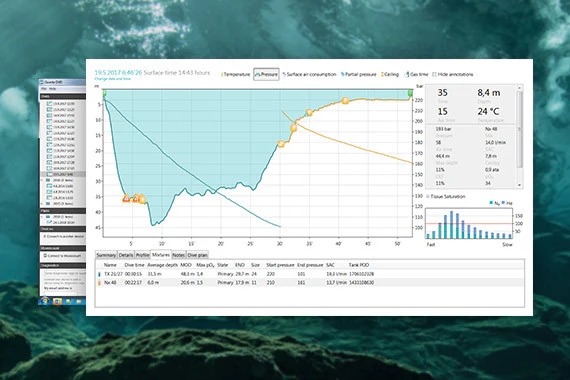
Task: Check the Hide annotations checkbox
Action: pos(434,75)
